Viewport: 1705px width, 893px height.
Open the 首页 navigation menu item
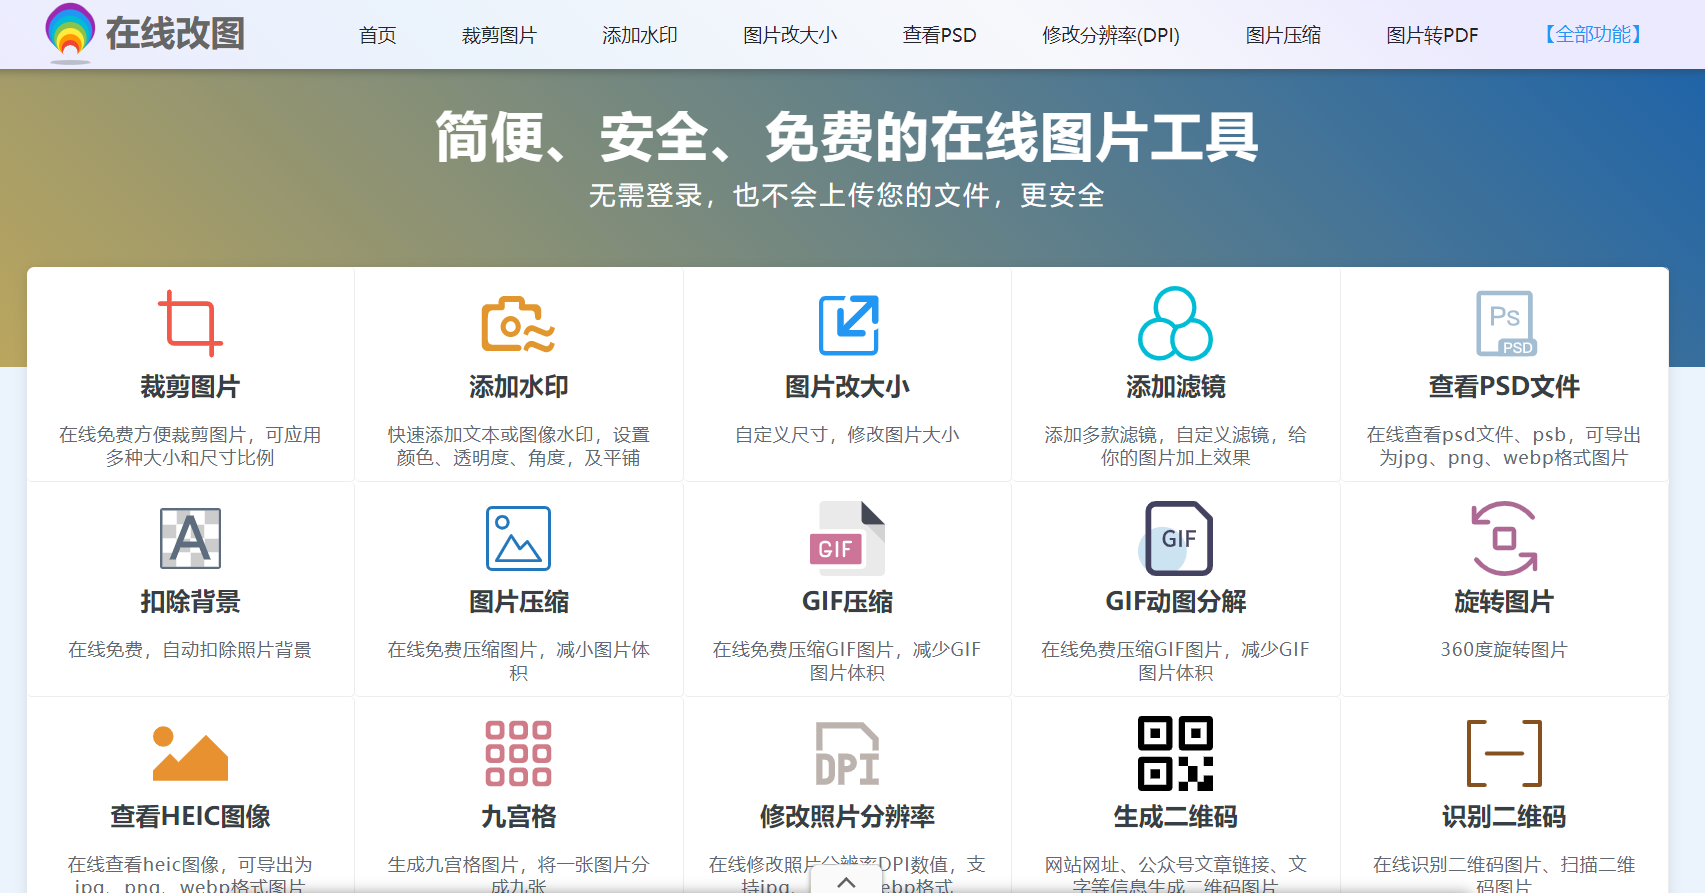tap(377, 35)
